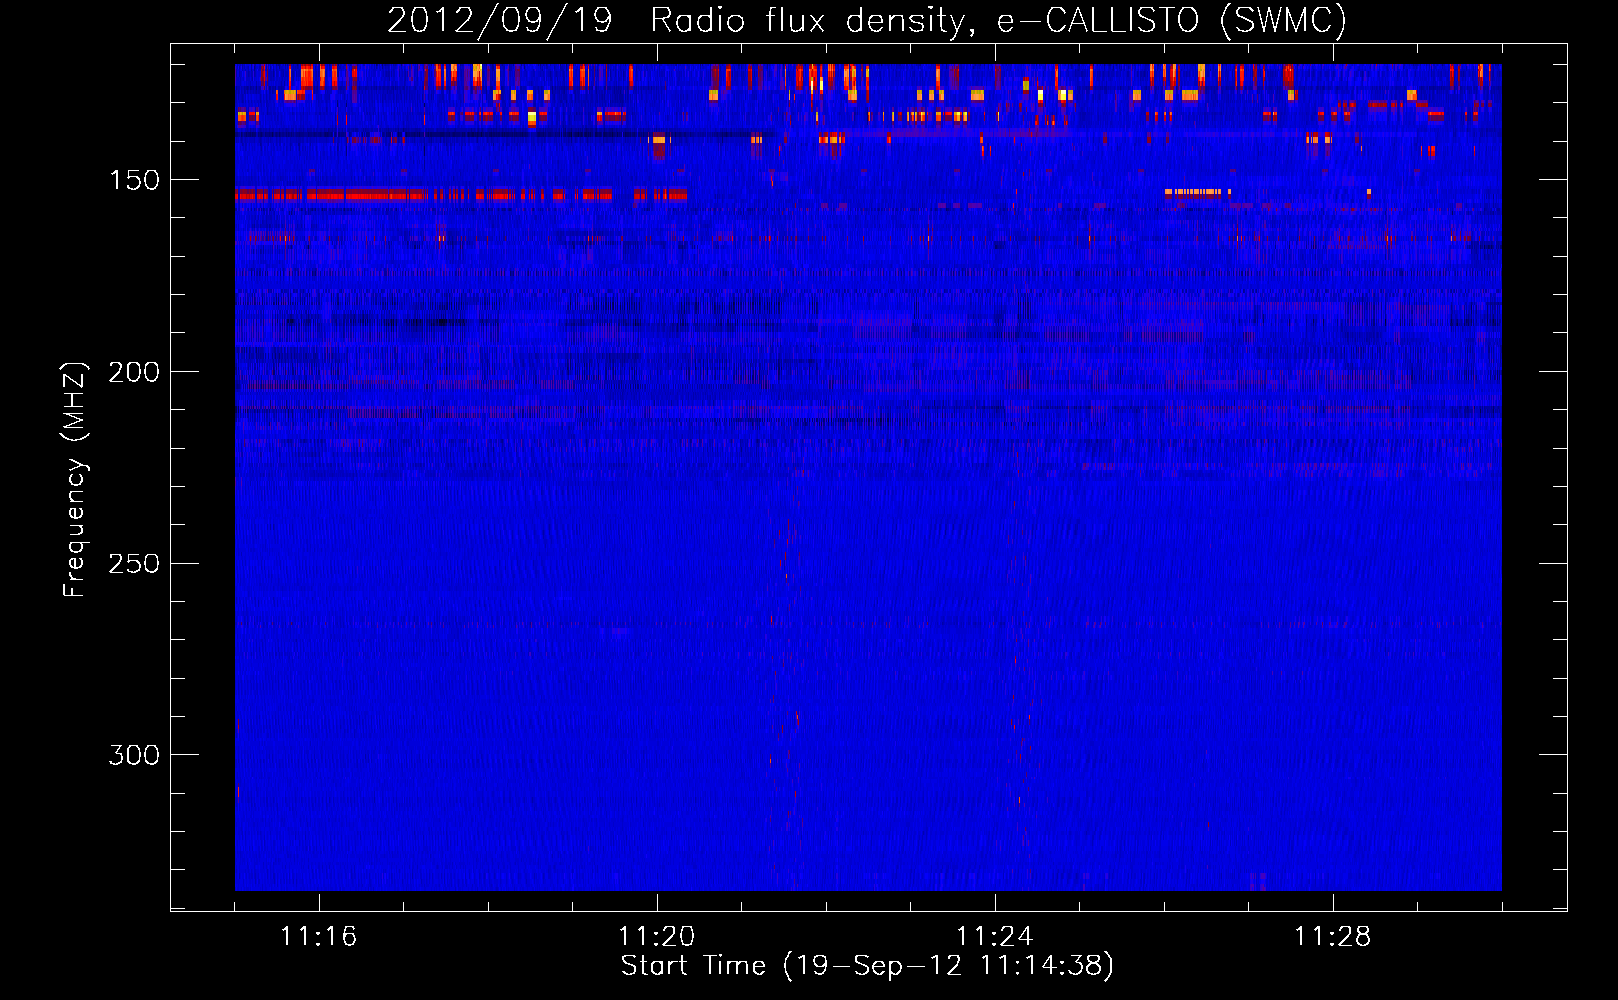
Task: Click the 11:24 time tick label
Action: pos(995,936)
